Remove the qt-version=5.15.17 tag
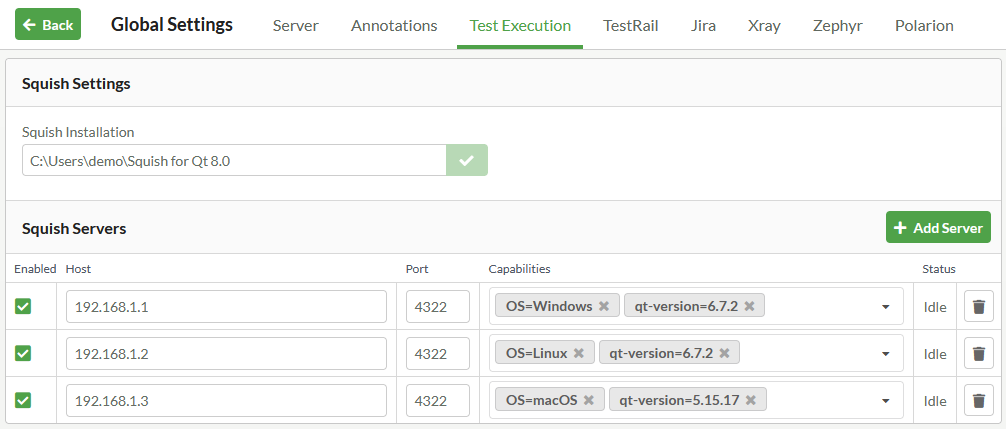The height and width of the screenshot is (429, 1006). click(750, 400)
